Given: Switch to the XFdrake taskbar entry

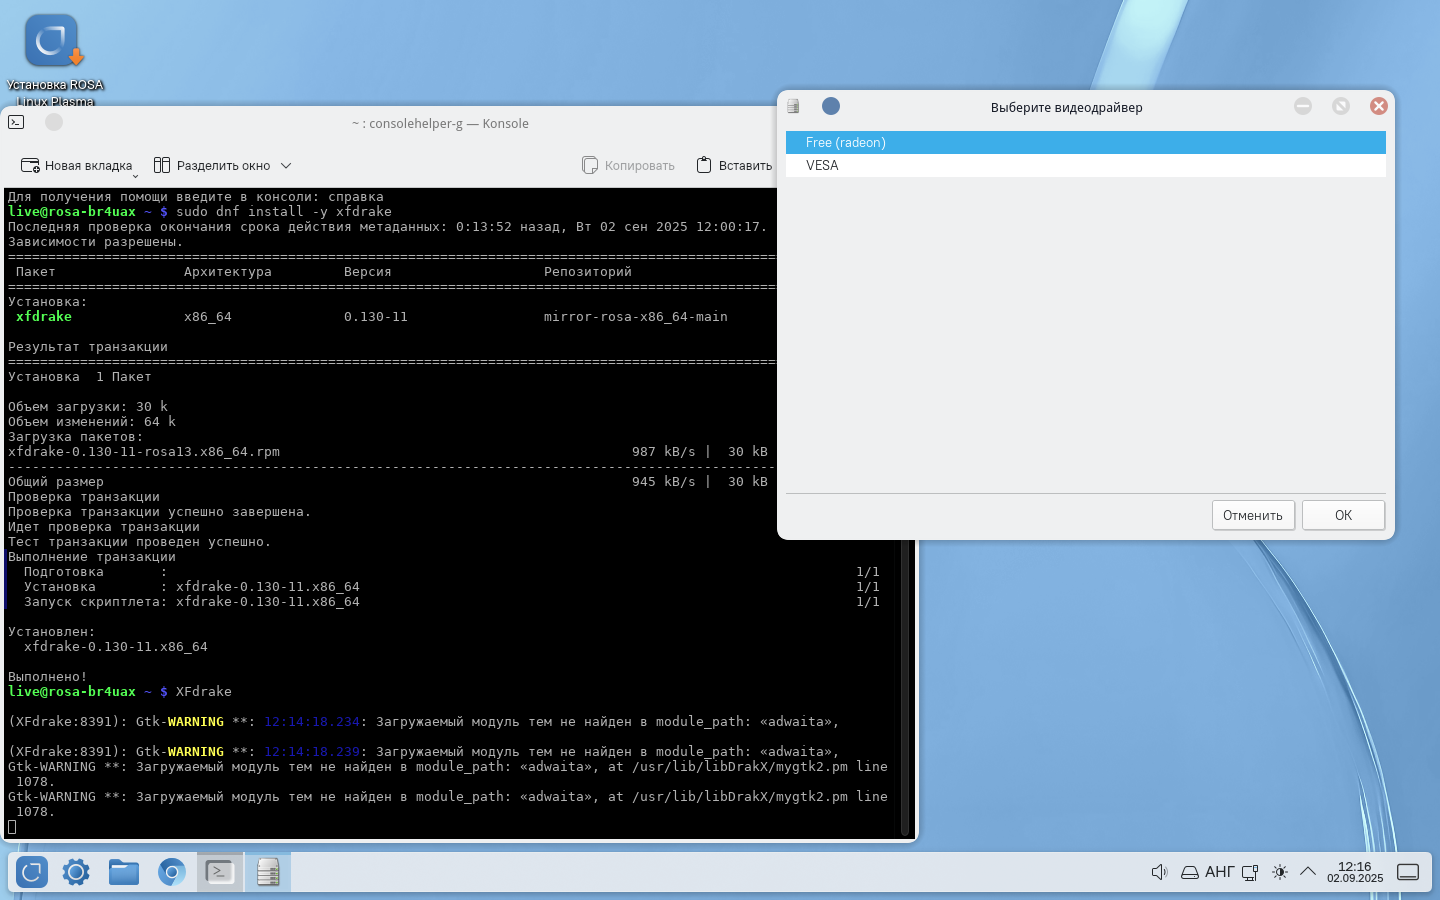Looking at the screenshot, I should (267, 872).
